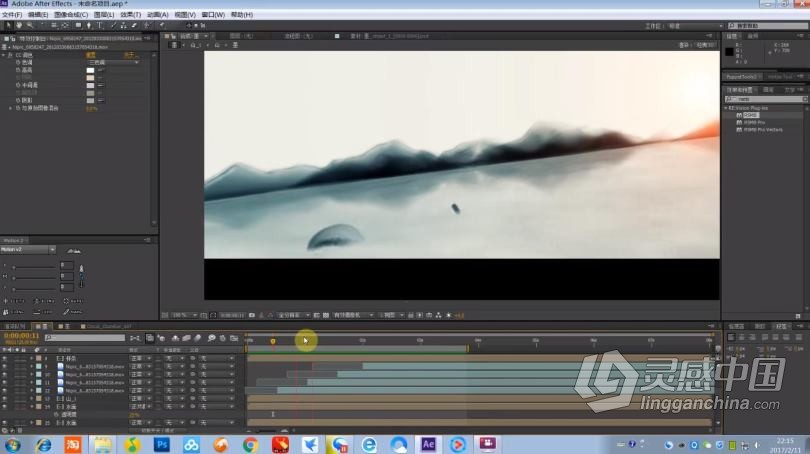Viewport: 810px width, 454px height.
Task: Click the 高光 white color swatch
Action: (90, 70)
